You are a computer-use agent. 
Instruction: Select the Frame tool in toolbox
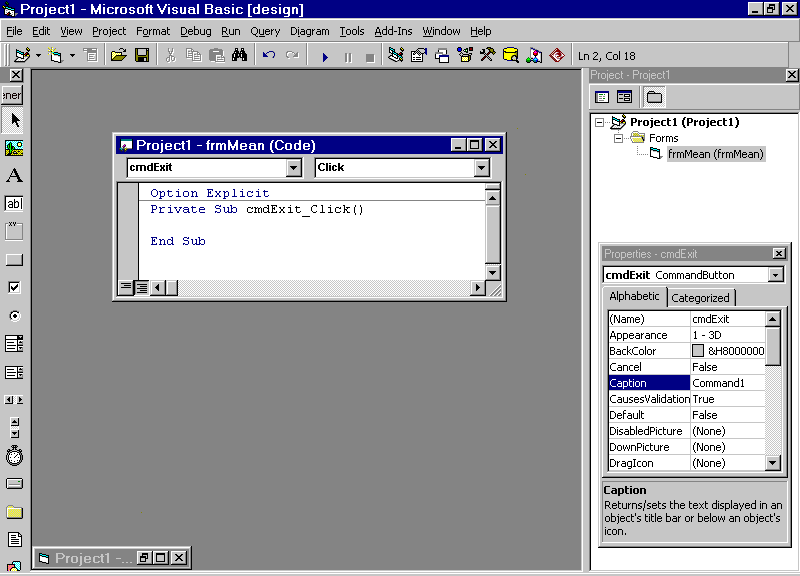(14, 232)
